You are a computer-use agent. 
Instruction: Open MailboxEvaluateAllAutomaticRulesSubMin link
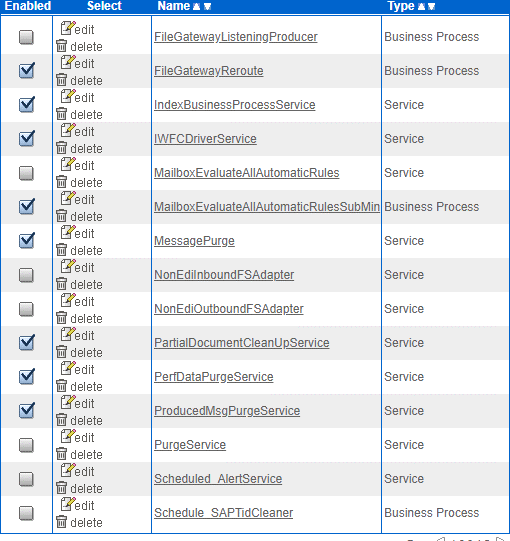267,207
